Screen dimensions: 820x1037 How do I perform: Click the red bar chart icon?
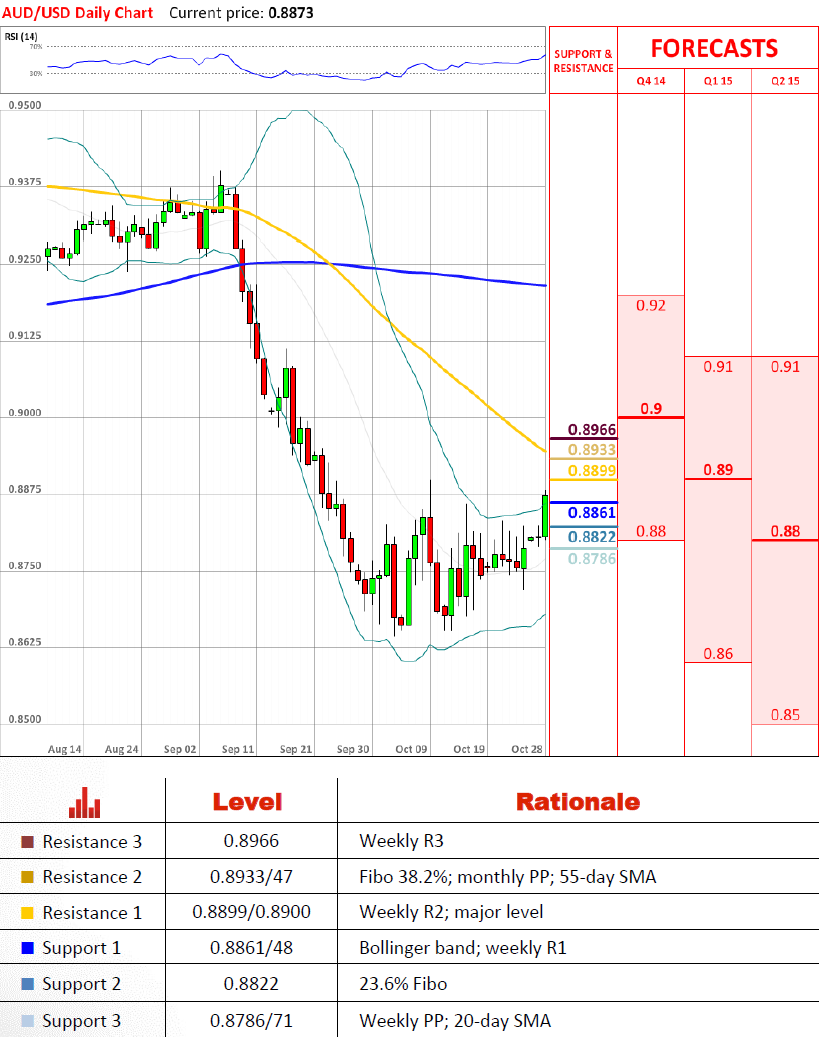pos(84,802)
